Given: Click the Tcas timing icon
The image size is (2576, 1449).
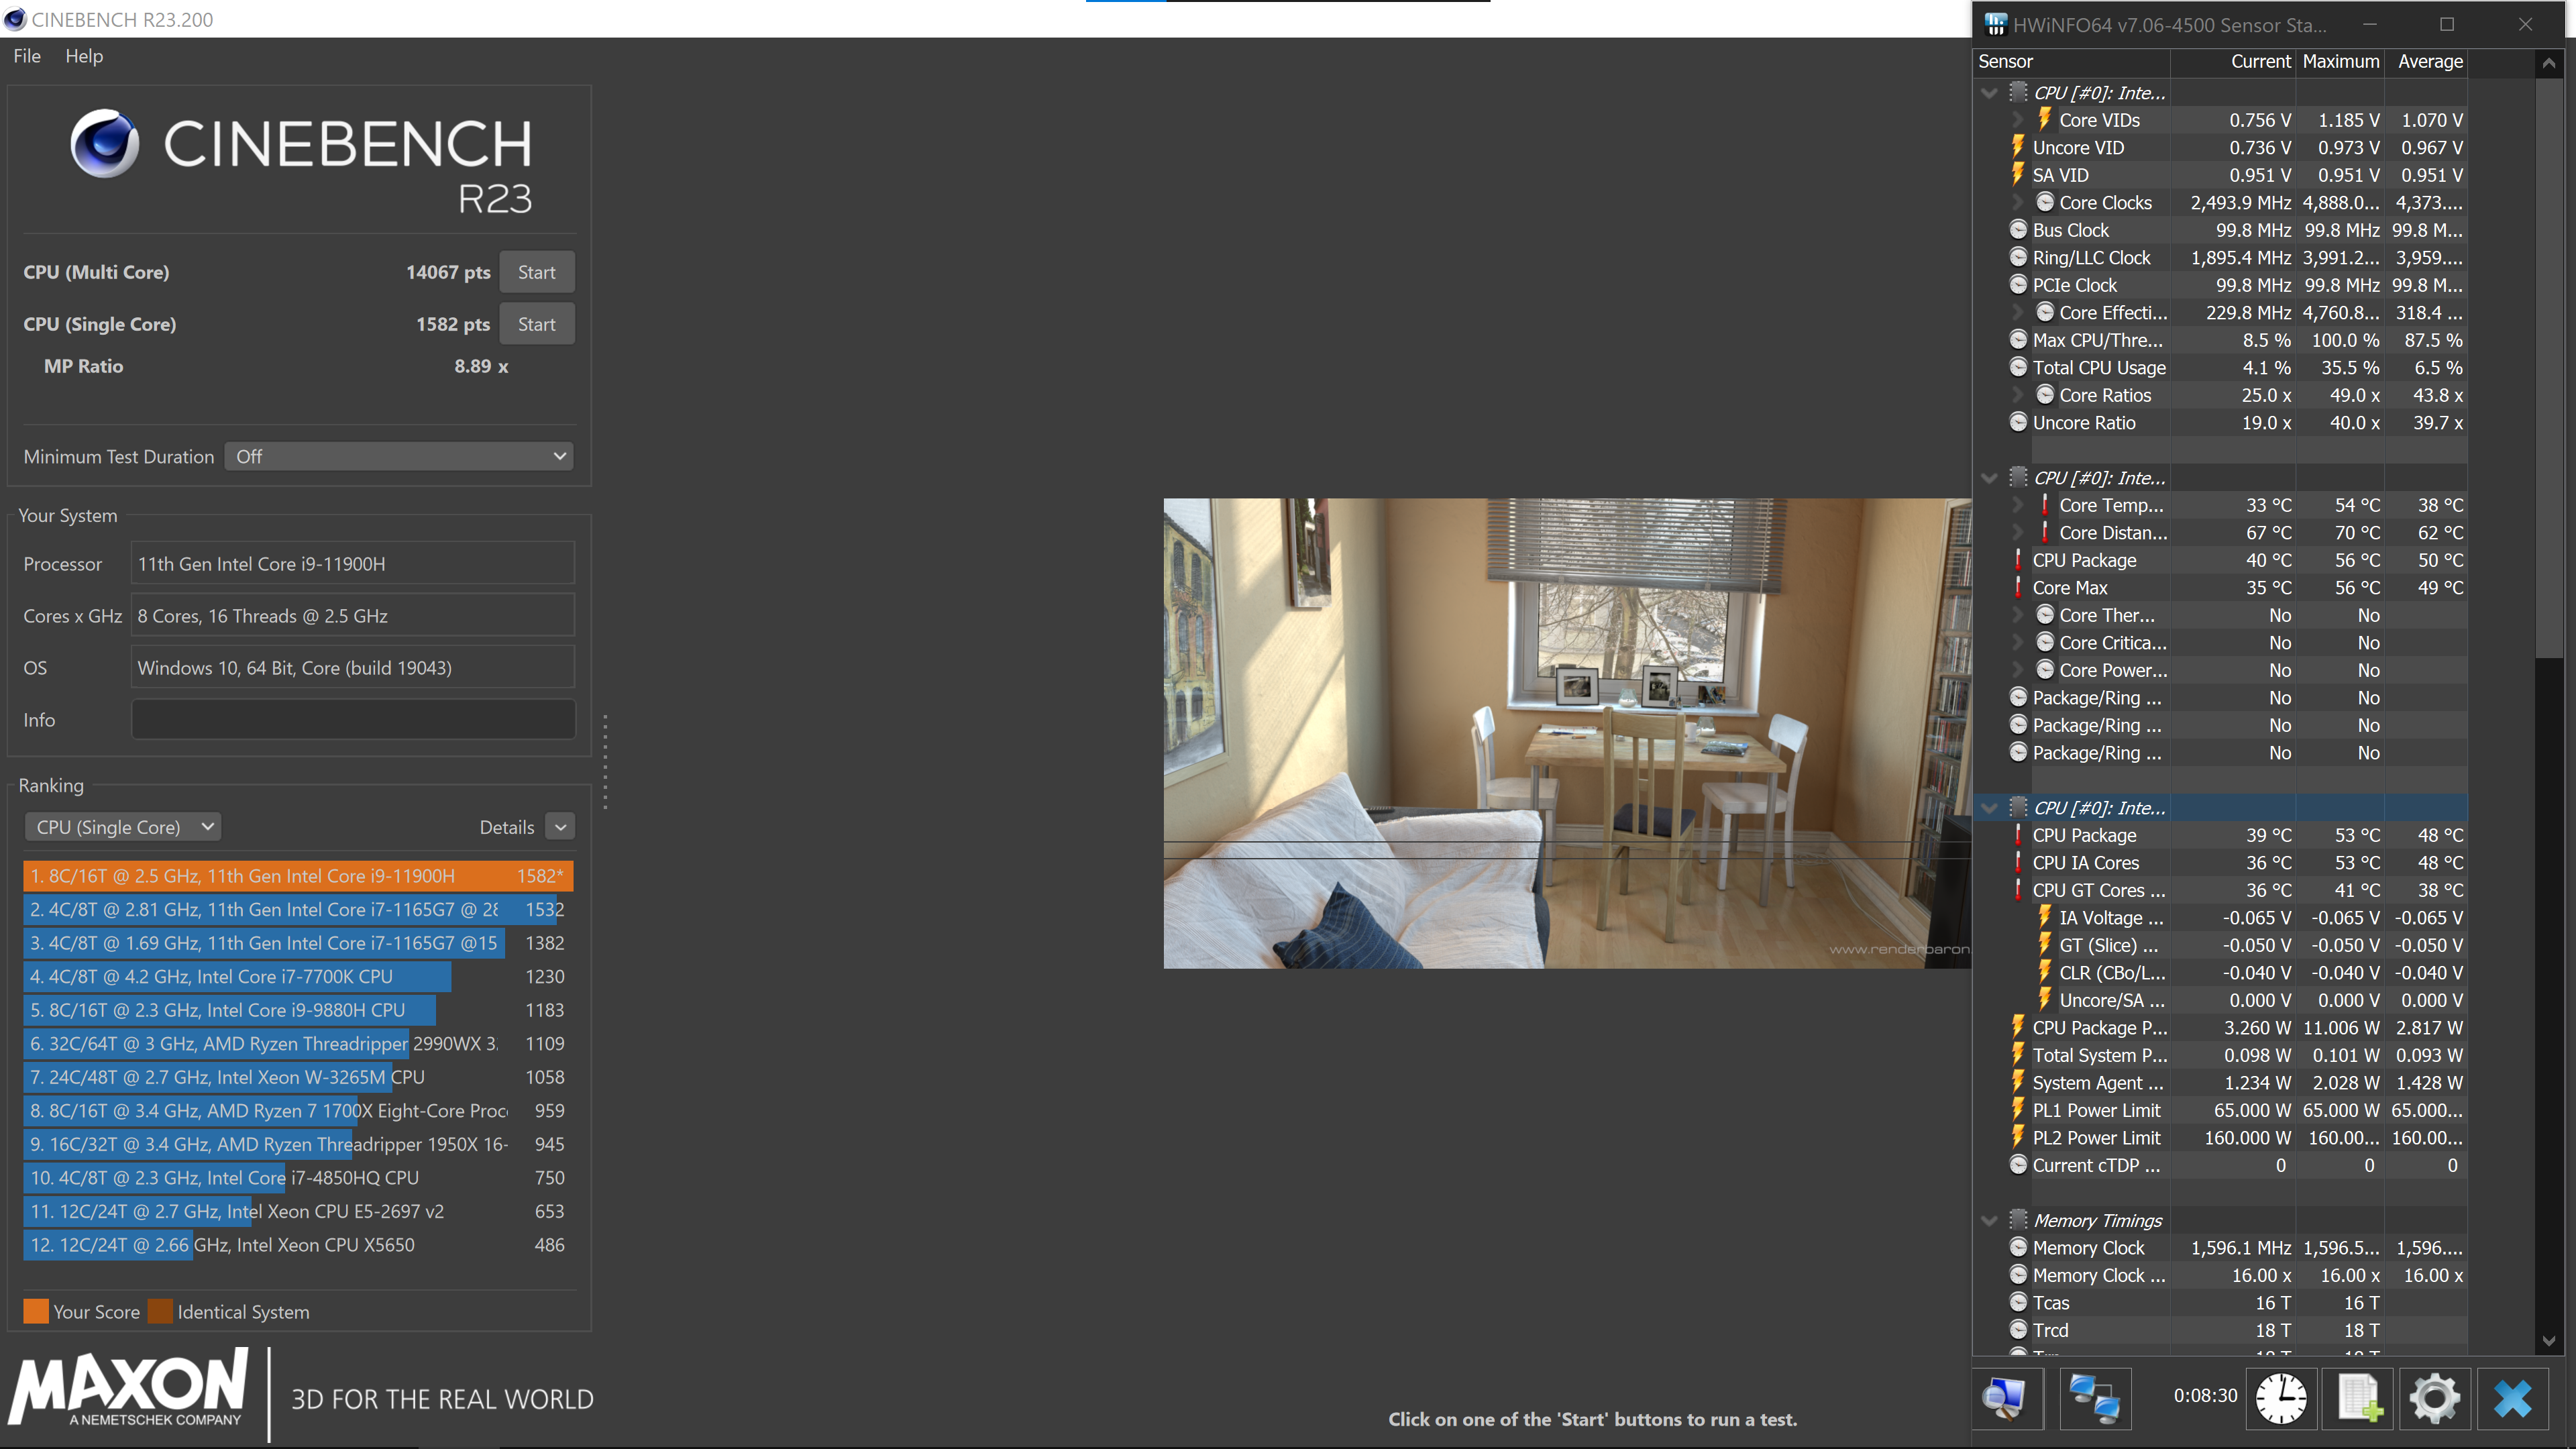Looking at the screenshot, I should [2018, 1303].
